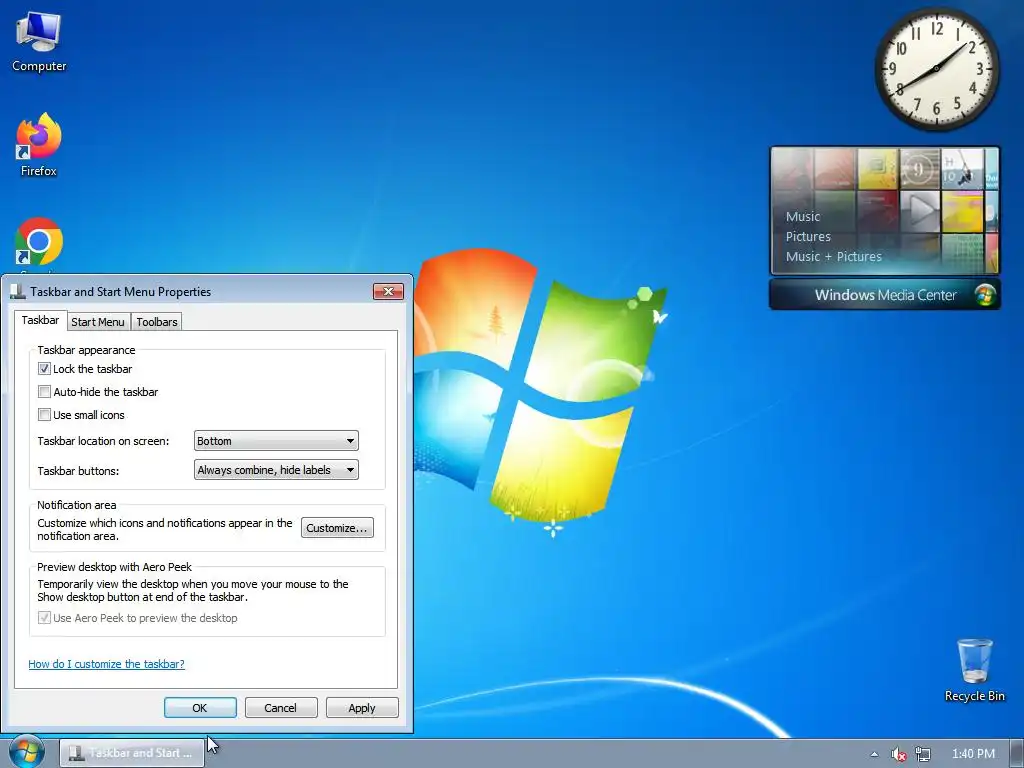1024x768 pixels.
Task: Confirm the dialog with OK
Action: (200, 708)
